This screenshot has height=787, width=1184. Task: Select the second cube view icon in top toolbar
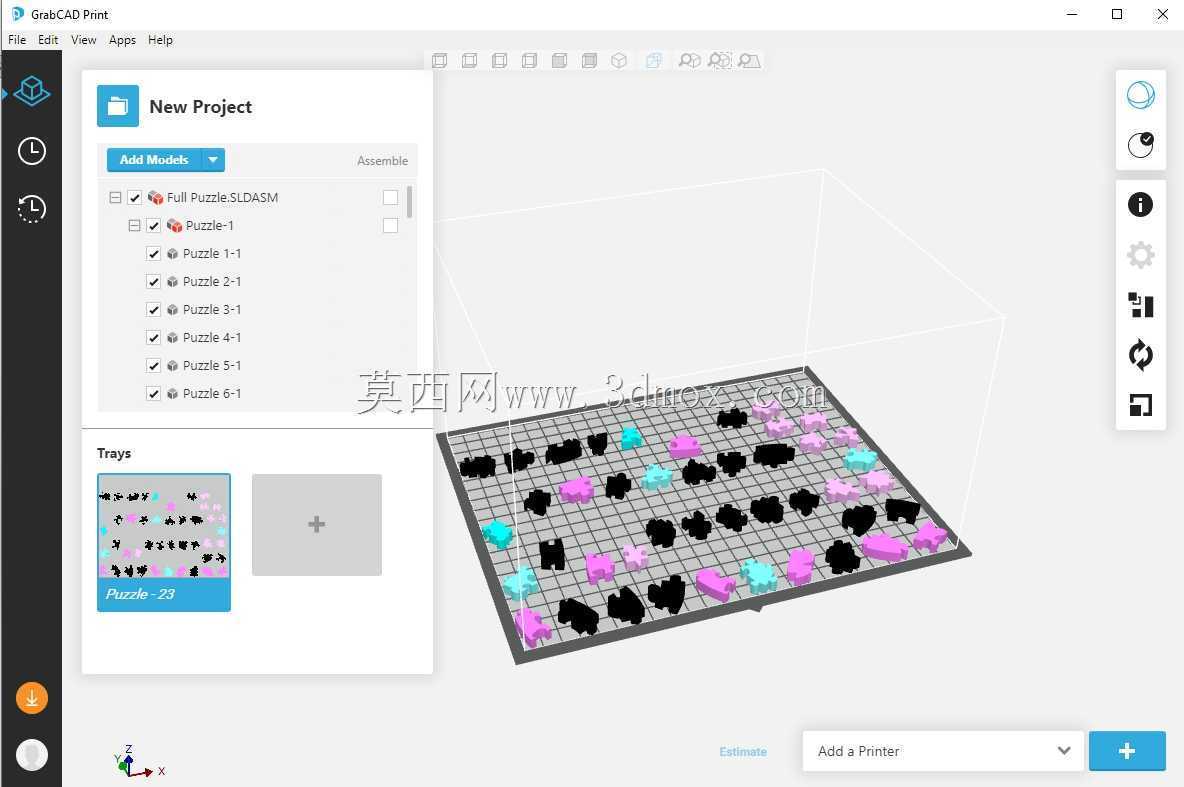tap(470, 60)
